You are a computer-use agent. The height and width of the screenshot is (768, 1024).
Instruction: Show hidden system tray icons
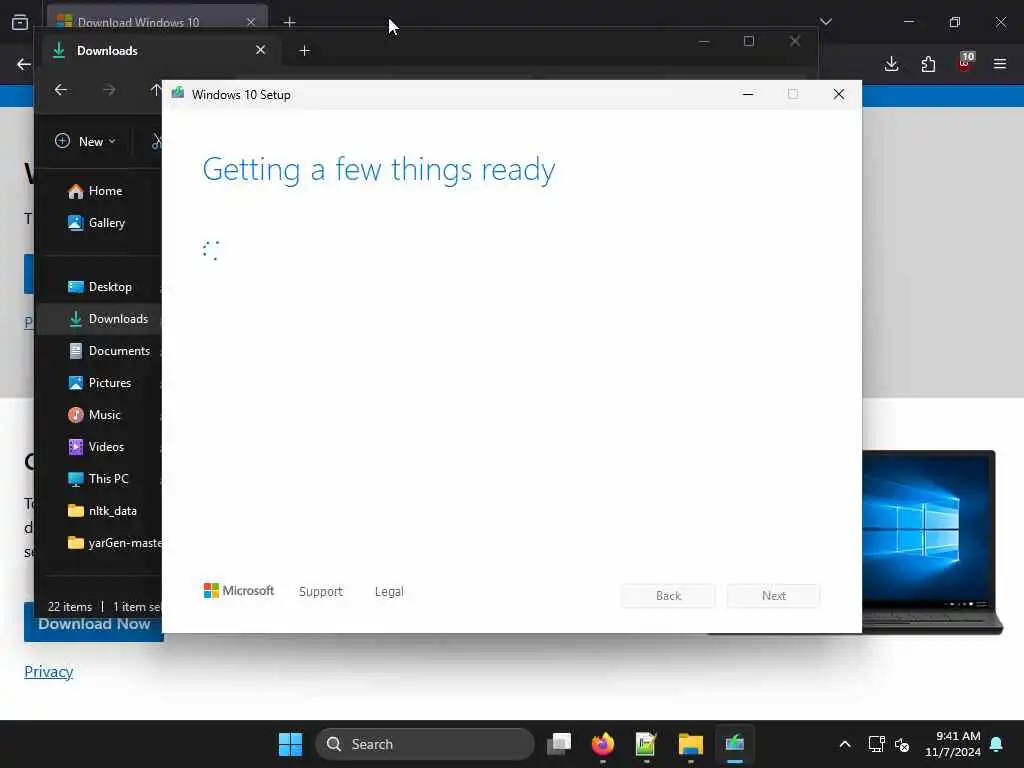(844, 744)
